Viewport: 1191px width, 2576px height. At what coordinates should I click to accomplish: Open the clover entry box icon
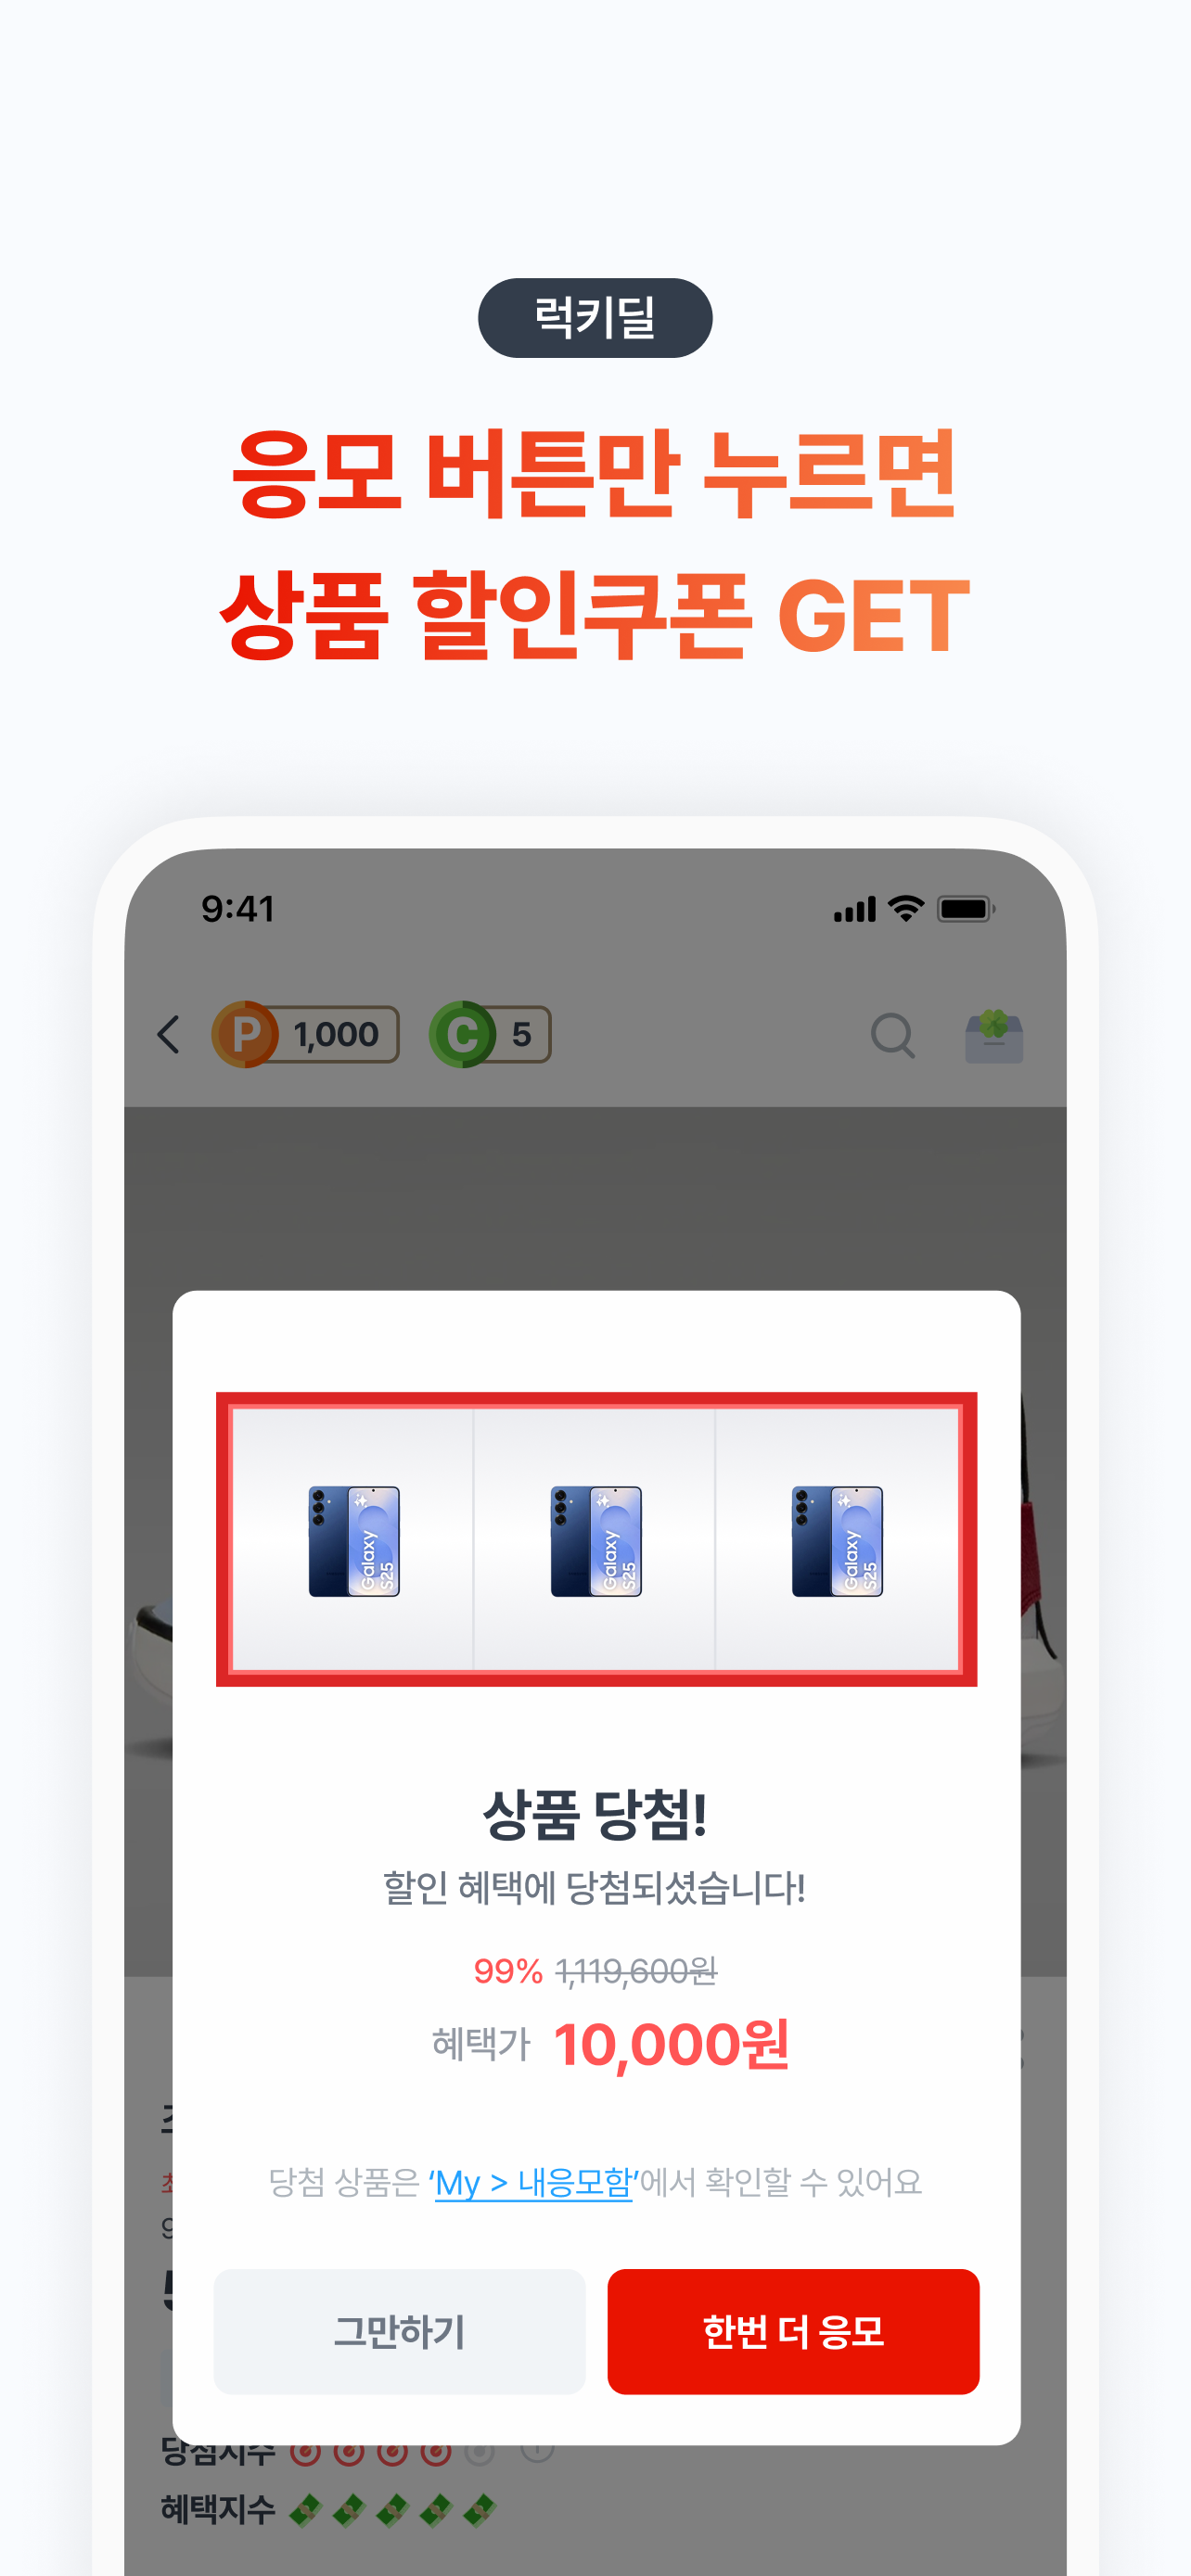pyautogui.click(x=993, y=1035)
